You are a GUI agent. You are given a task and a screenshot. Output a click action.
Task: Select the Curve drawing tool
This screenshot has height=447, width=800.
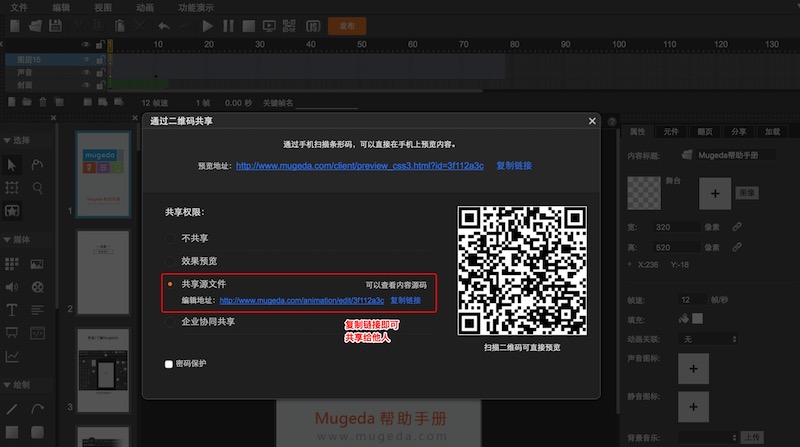[x=37, y=409]
